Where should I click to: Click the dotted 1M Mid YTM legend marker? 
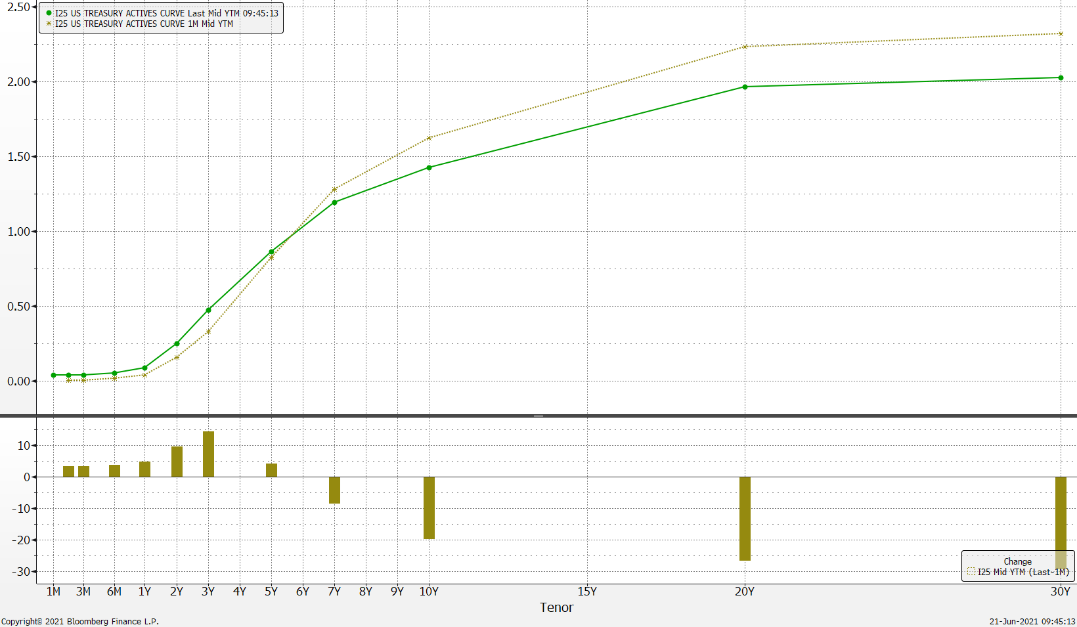coord(47,23)
